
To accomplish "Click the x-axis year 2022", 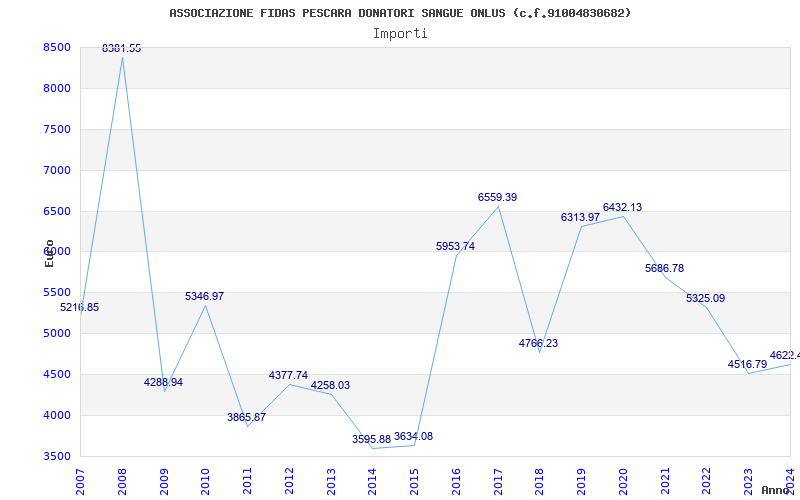I will pos(707,482).
